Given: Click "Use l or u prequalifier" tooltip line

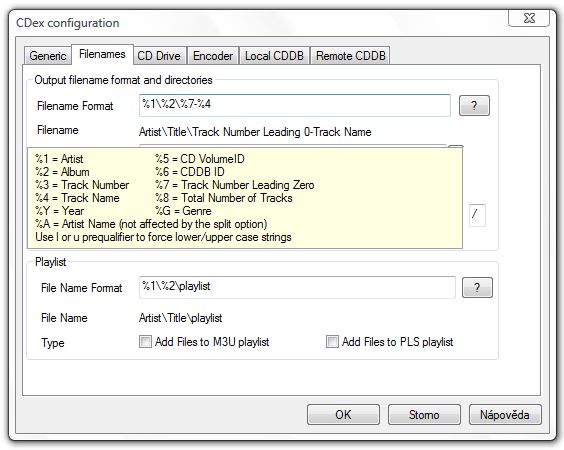Looking at the screenshot, I should coord(163,237).
